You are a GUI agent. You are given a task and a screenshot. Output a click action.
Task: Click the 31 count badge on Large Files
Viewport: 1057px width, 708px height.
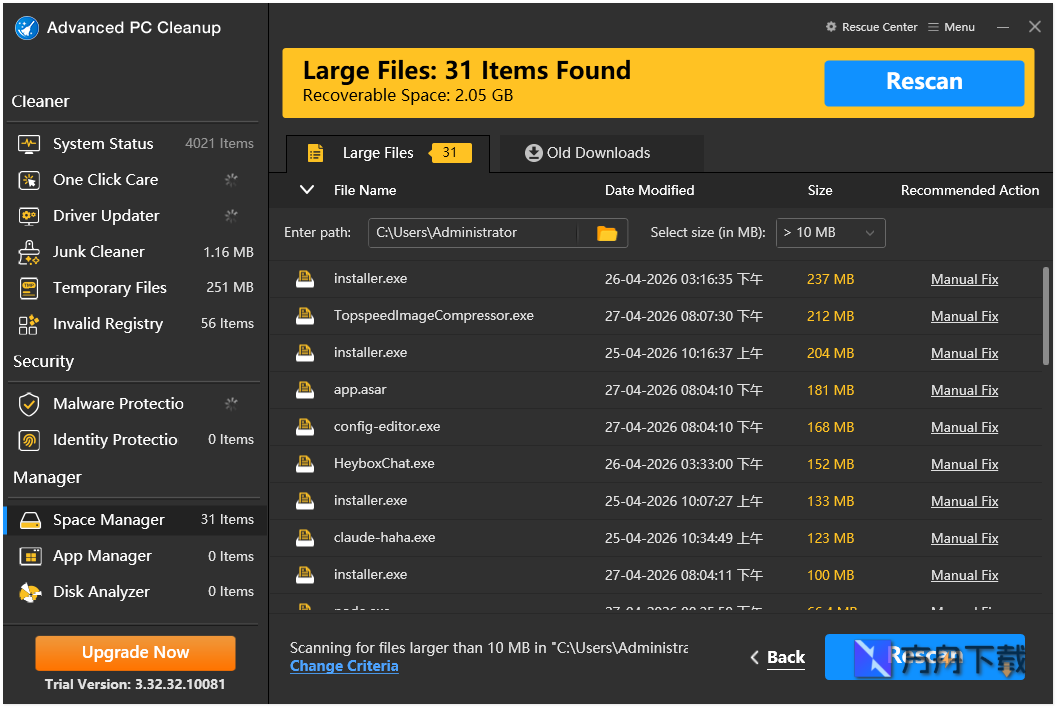pyautogui.click(x=450, y=153)
